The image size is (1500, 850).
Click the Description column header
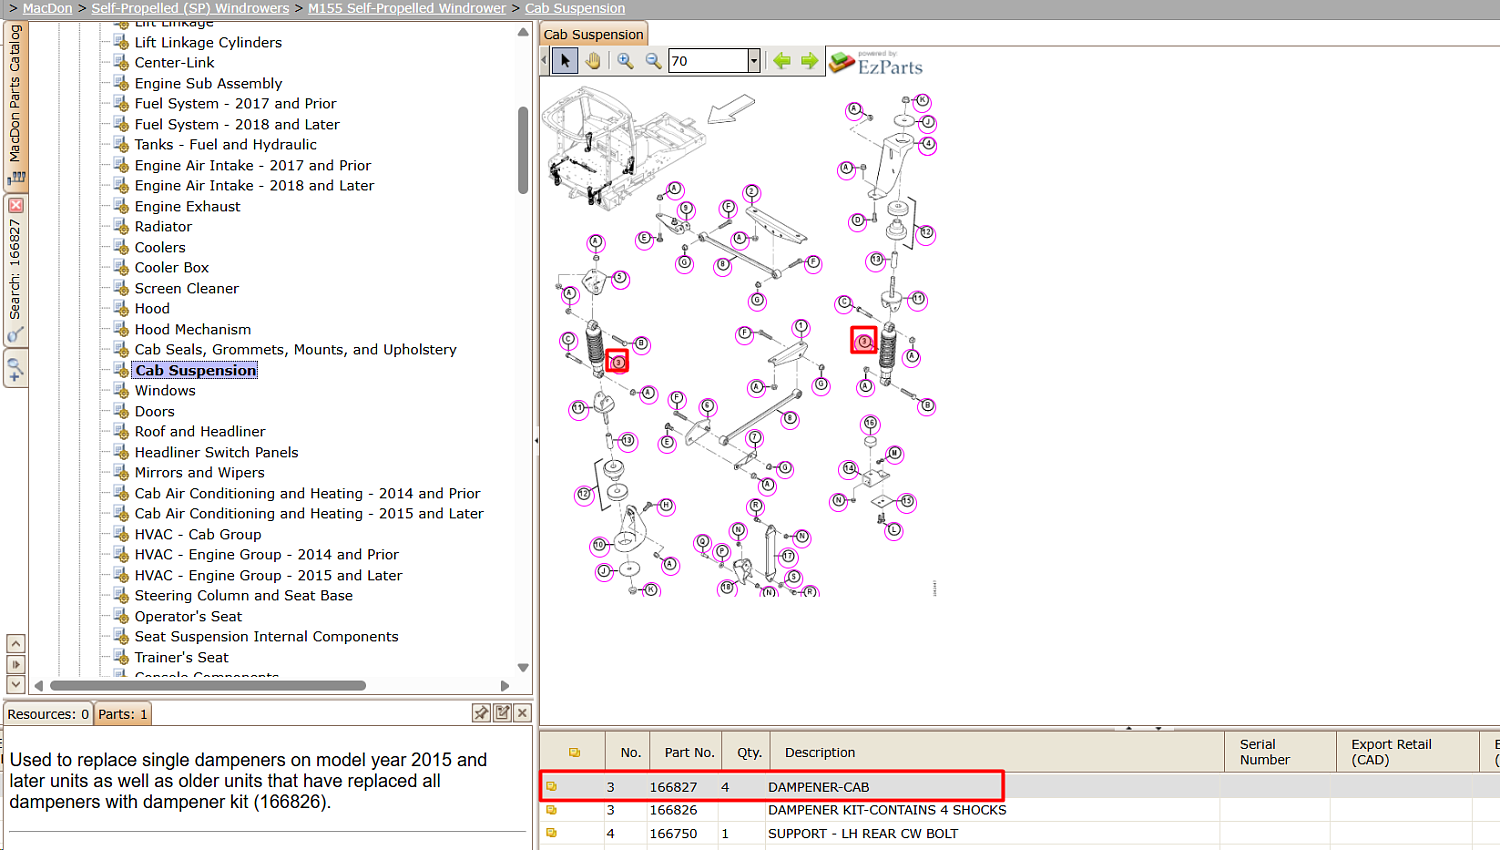click(x=820, y=752)
